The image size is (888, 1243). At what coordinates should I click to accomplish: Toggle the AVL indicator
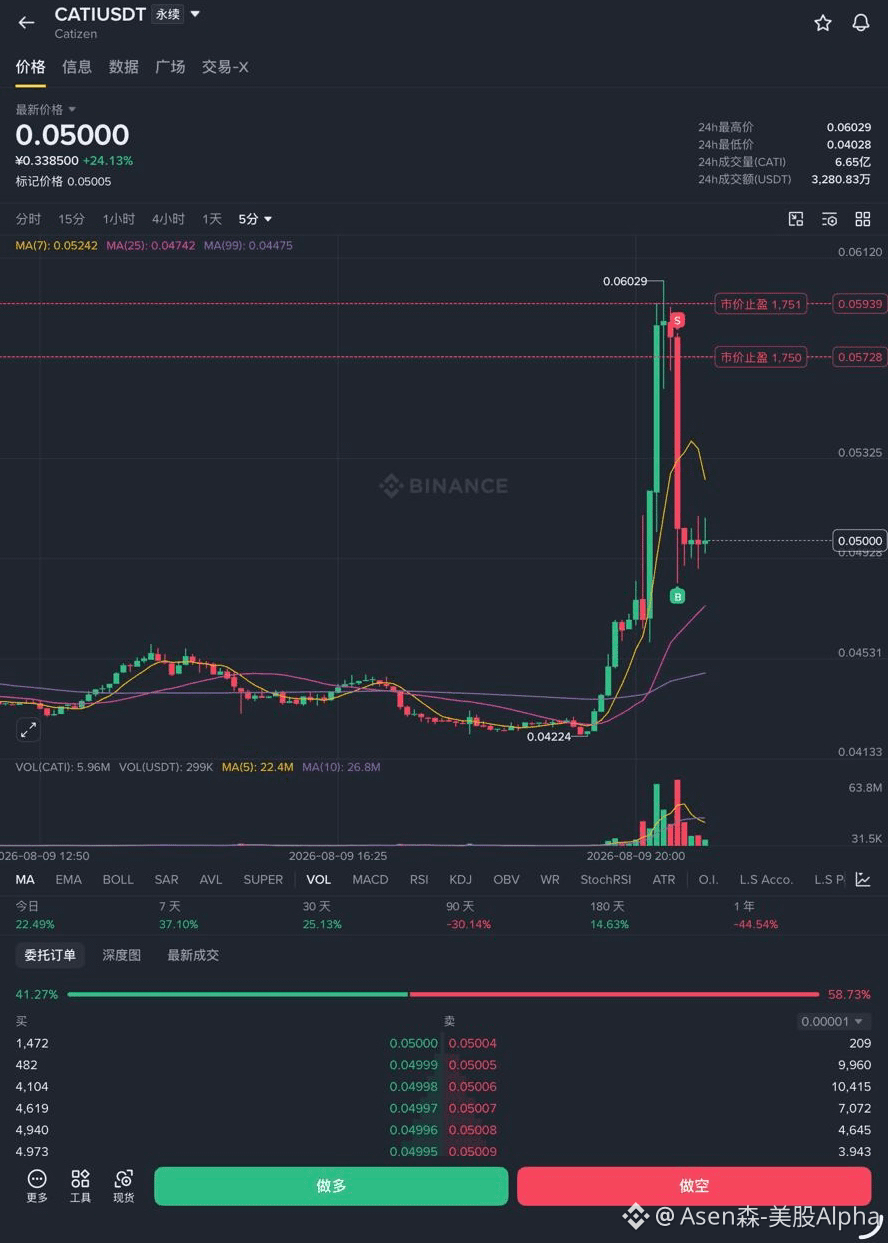[x=211, y=880]
